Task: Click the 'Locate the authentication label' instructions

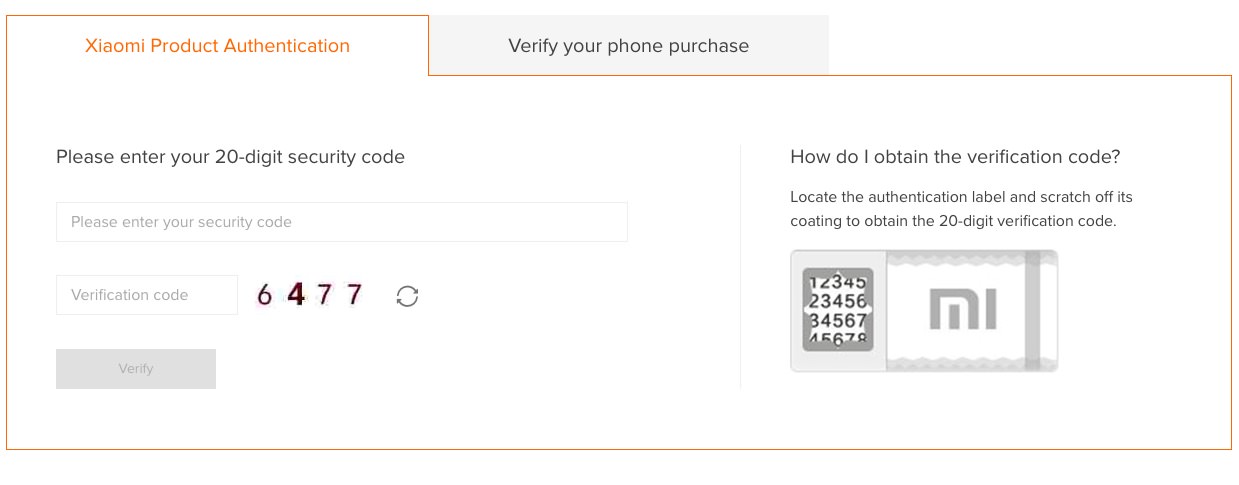Action: pos(961,209)
